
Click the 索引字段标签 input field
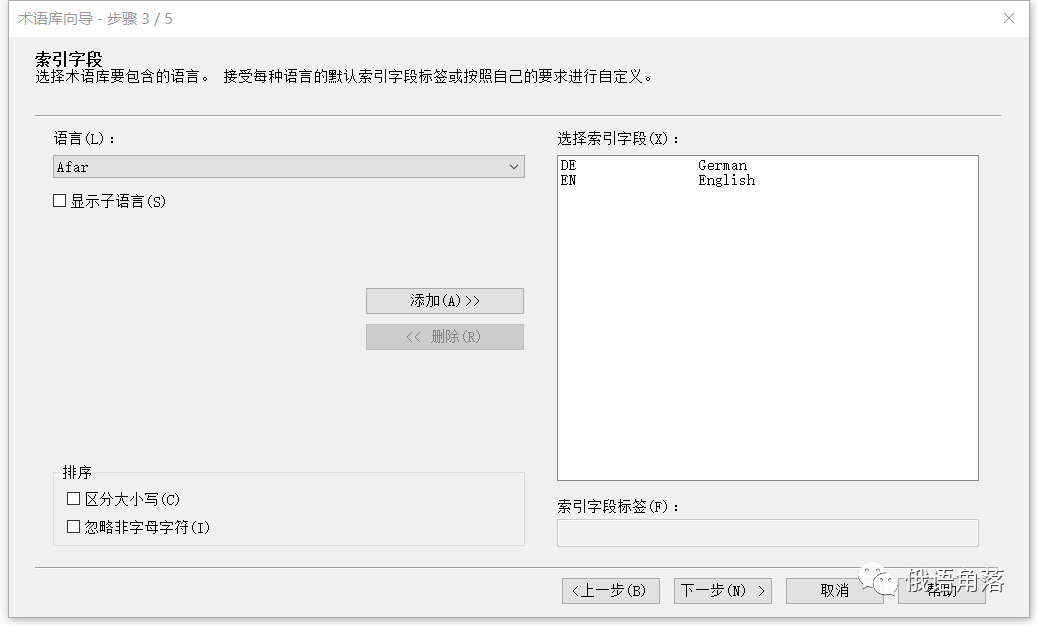click(x=767, y=533)
